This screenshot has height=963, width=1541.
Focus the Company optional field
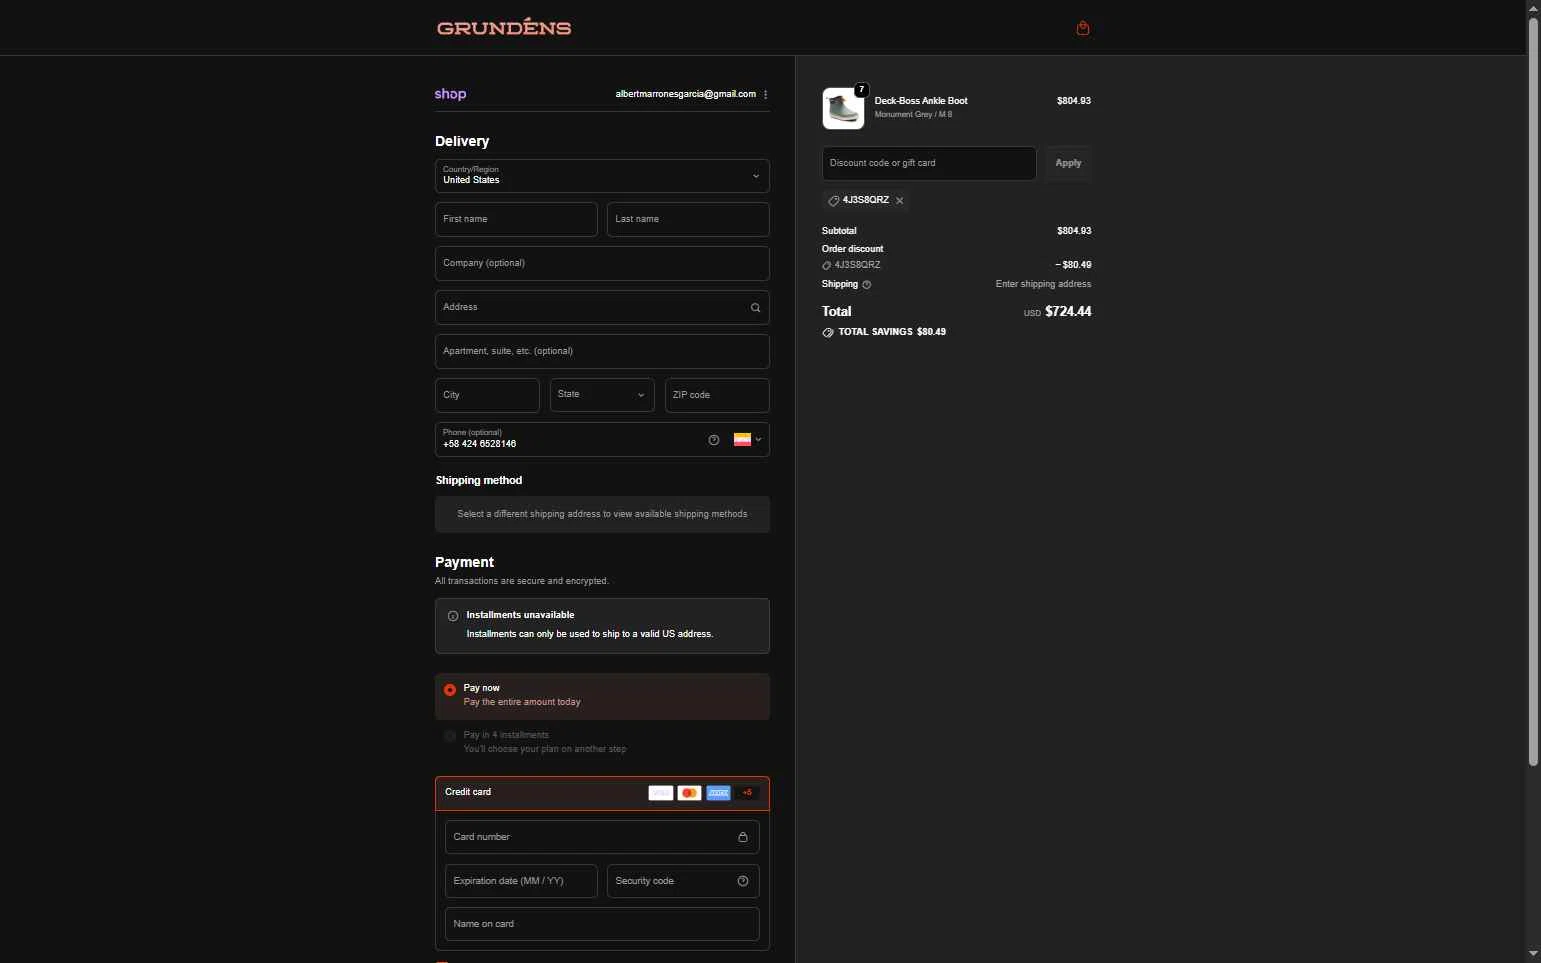click(602, 263)
